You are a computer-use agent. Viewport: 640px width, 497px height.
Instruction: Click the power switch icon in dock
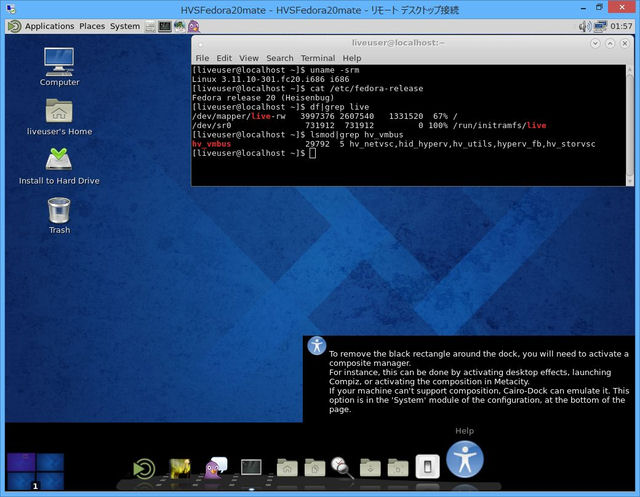(427, 466)
